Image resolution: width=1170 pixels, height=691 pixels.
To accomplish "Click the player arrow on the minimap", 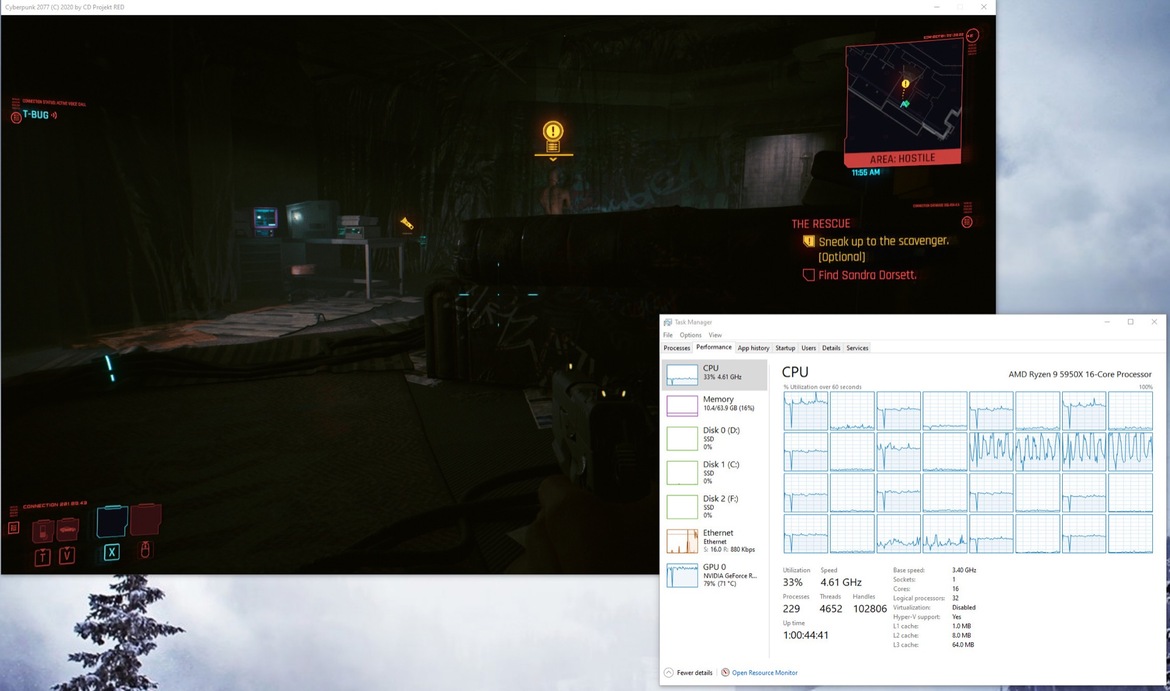I will point(904,104).
